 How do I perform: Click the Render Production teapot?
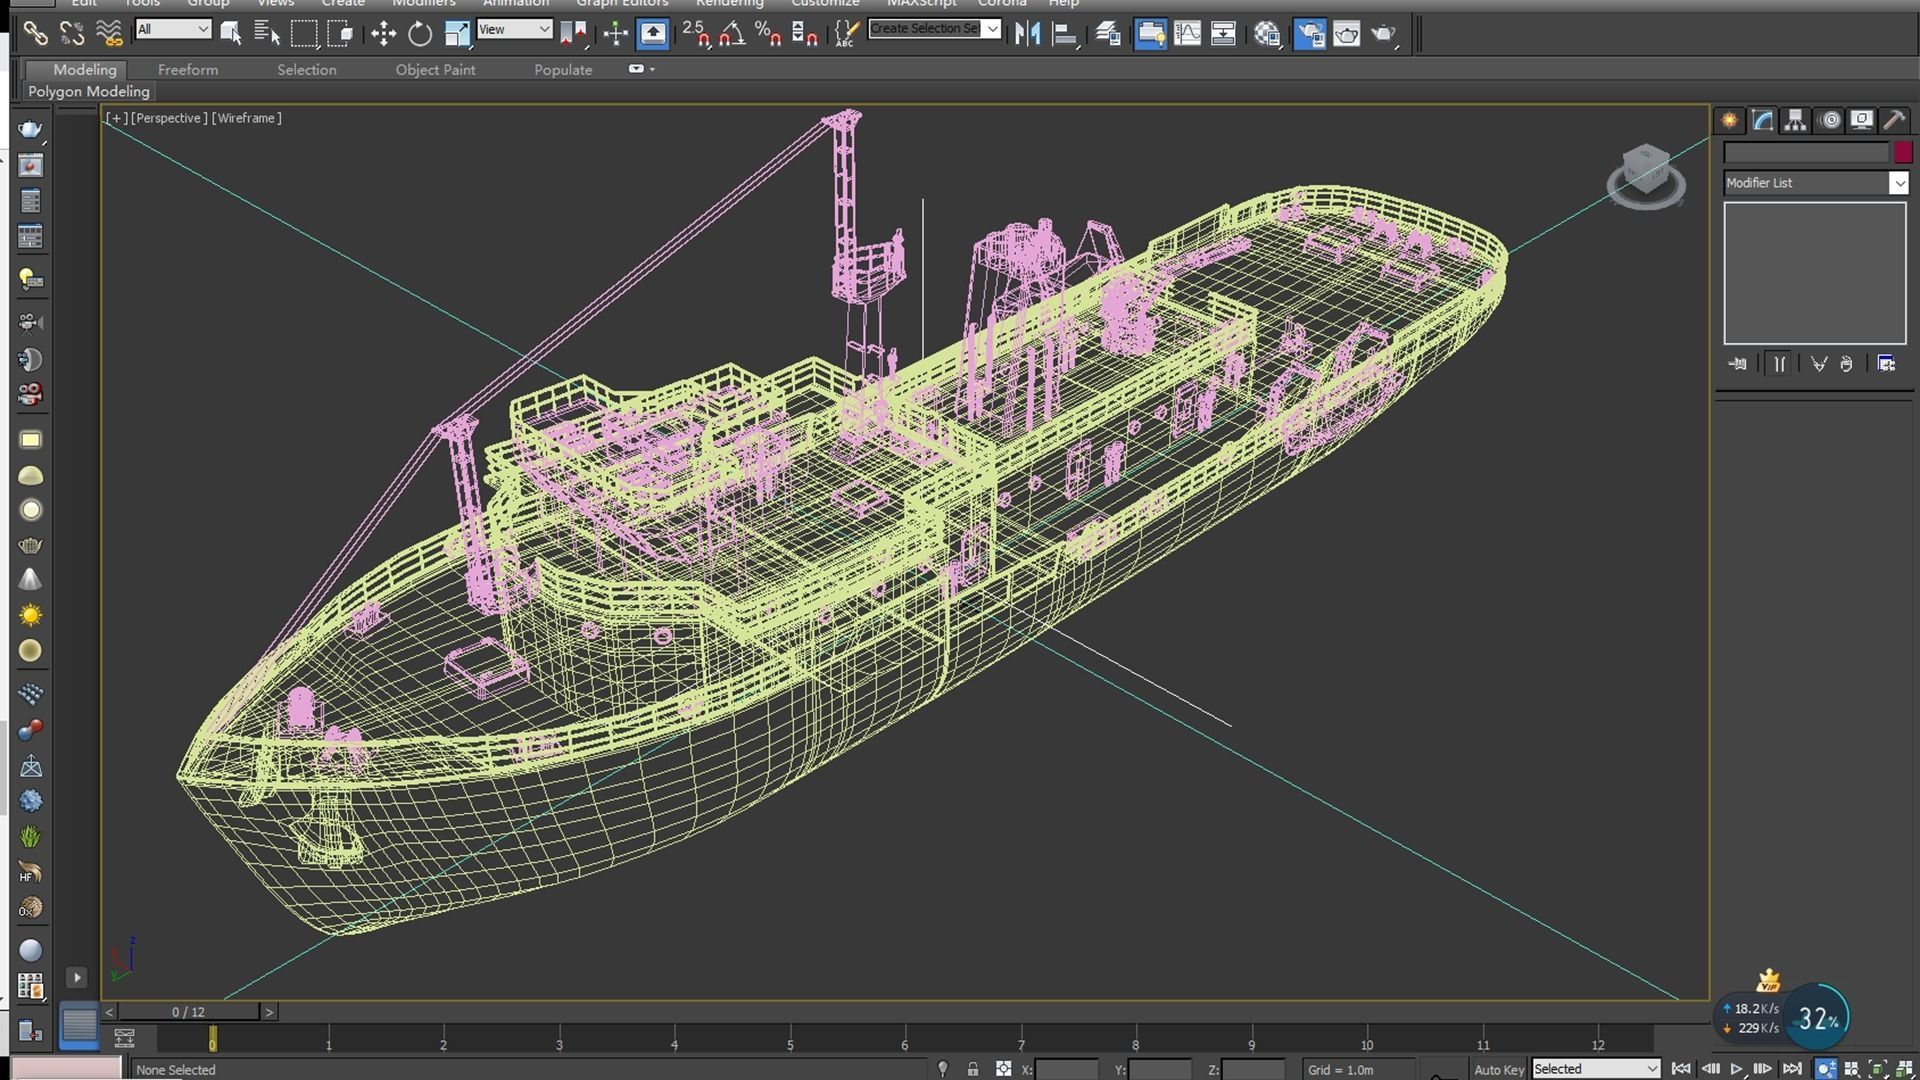click(1384, 34)
